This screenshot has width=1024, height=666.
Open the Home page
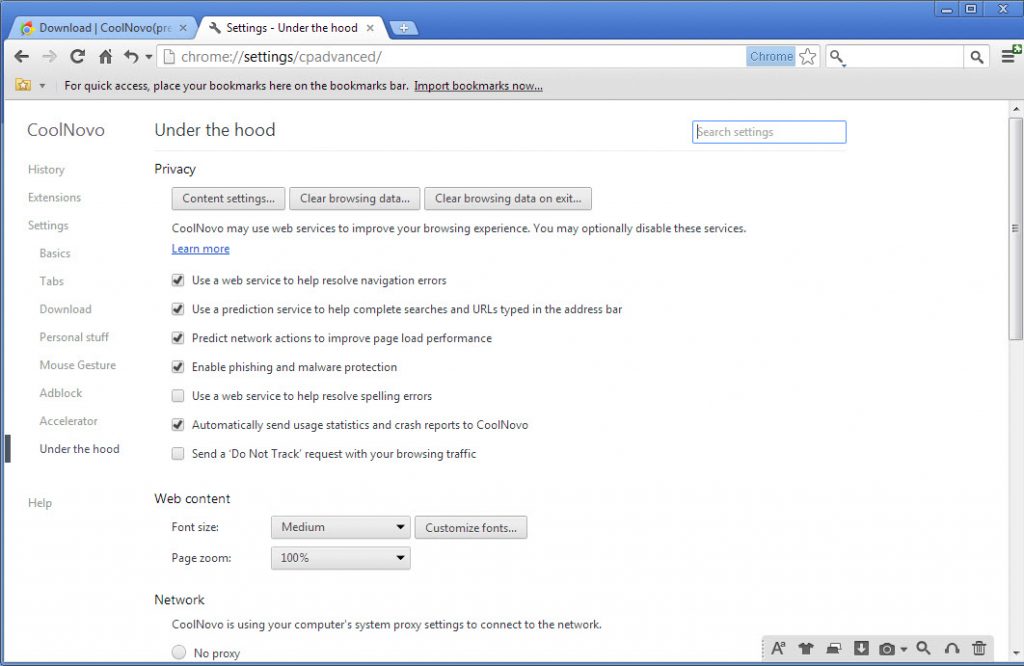click(x=105, y=57)
